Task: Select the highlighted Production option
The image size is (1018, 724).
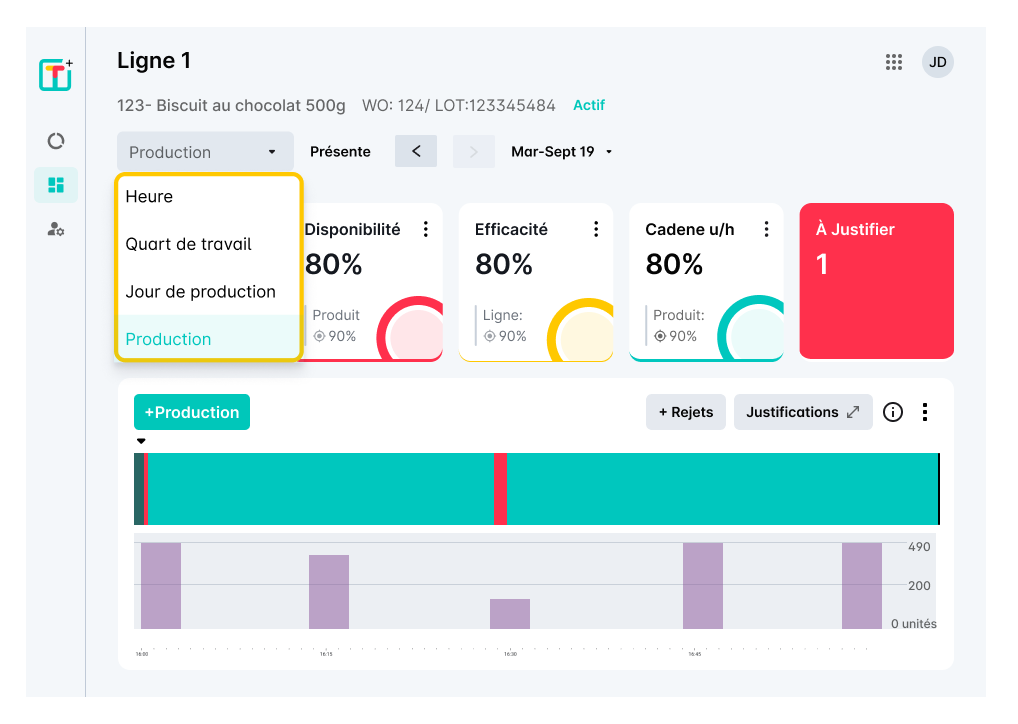Action: 208,338
